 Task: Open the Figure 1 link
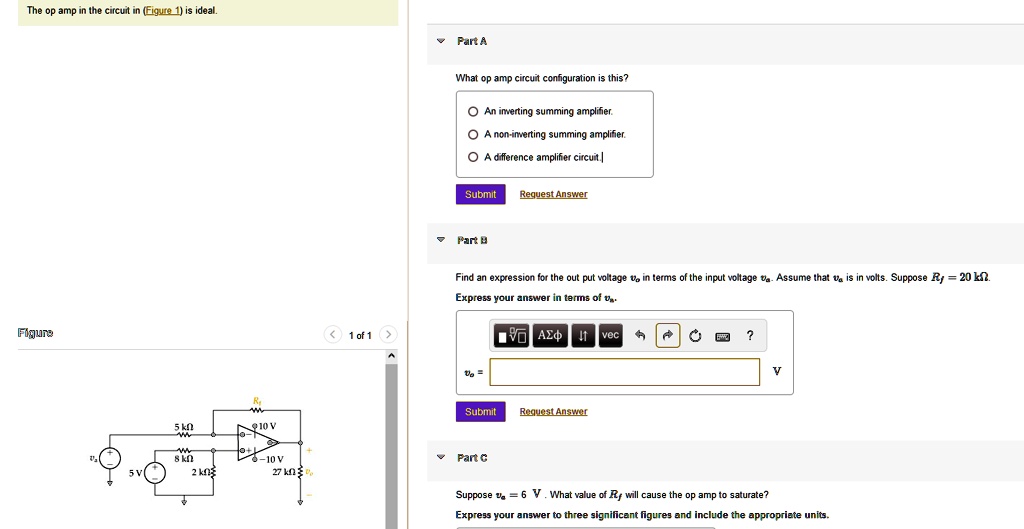163,10
